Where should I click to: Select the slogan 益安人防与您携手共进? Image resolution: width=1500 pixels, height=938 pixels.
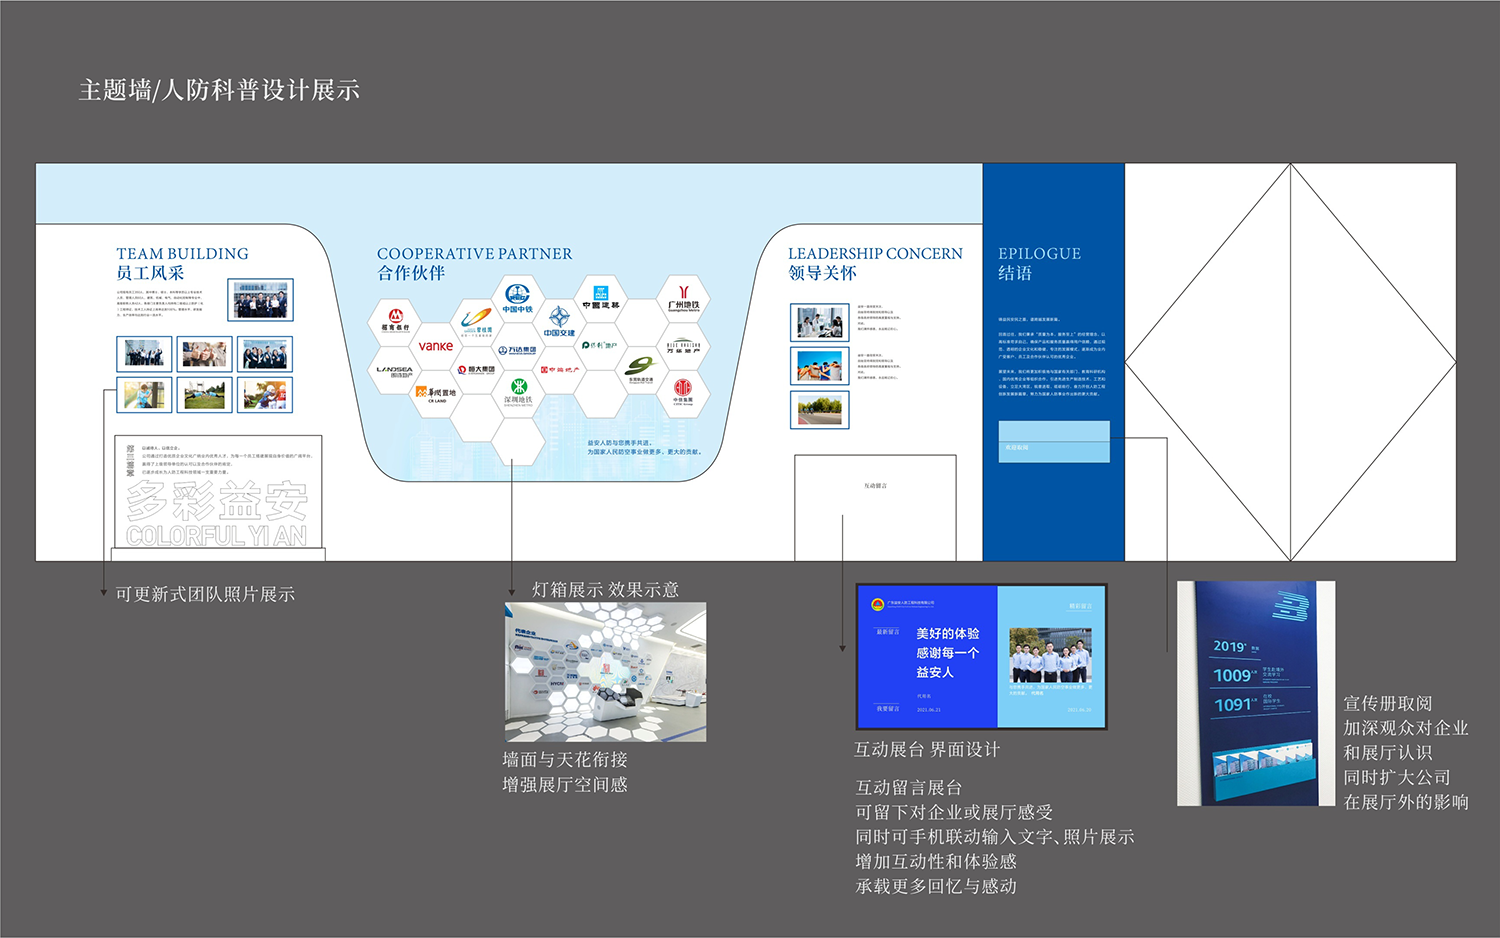(619, 443)
